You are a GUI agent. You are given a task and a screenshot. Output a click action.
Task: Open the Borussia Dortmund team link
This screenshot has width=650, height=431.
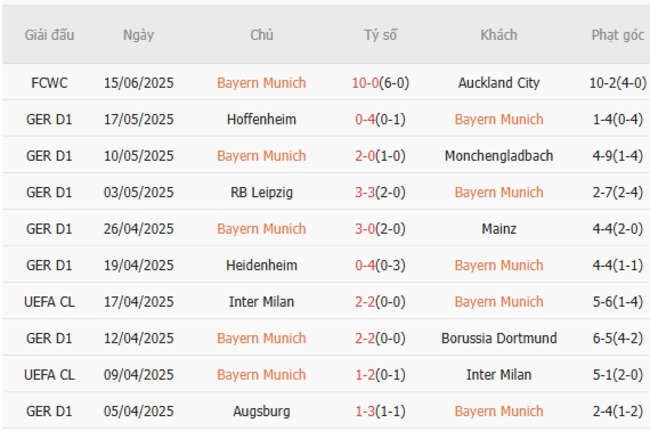[x=498, y=338]
